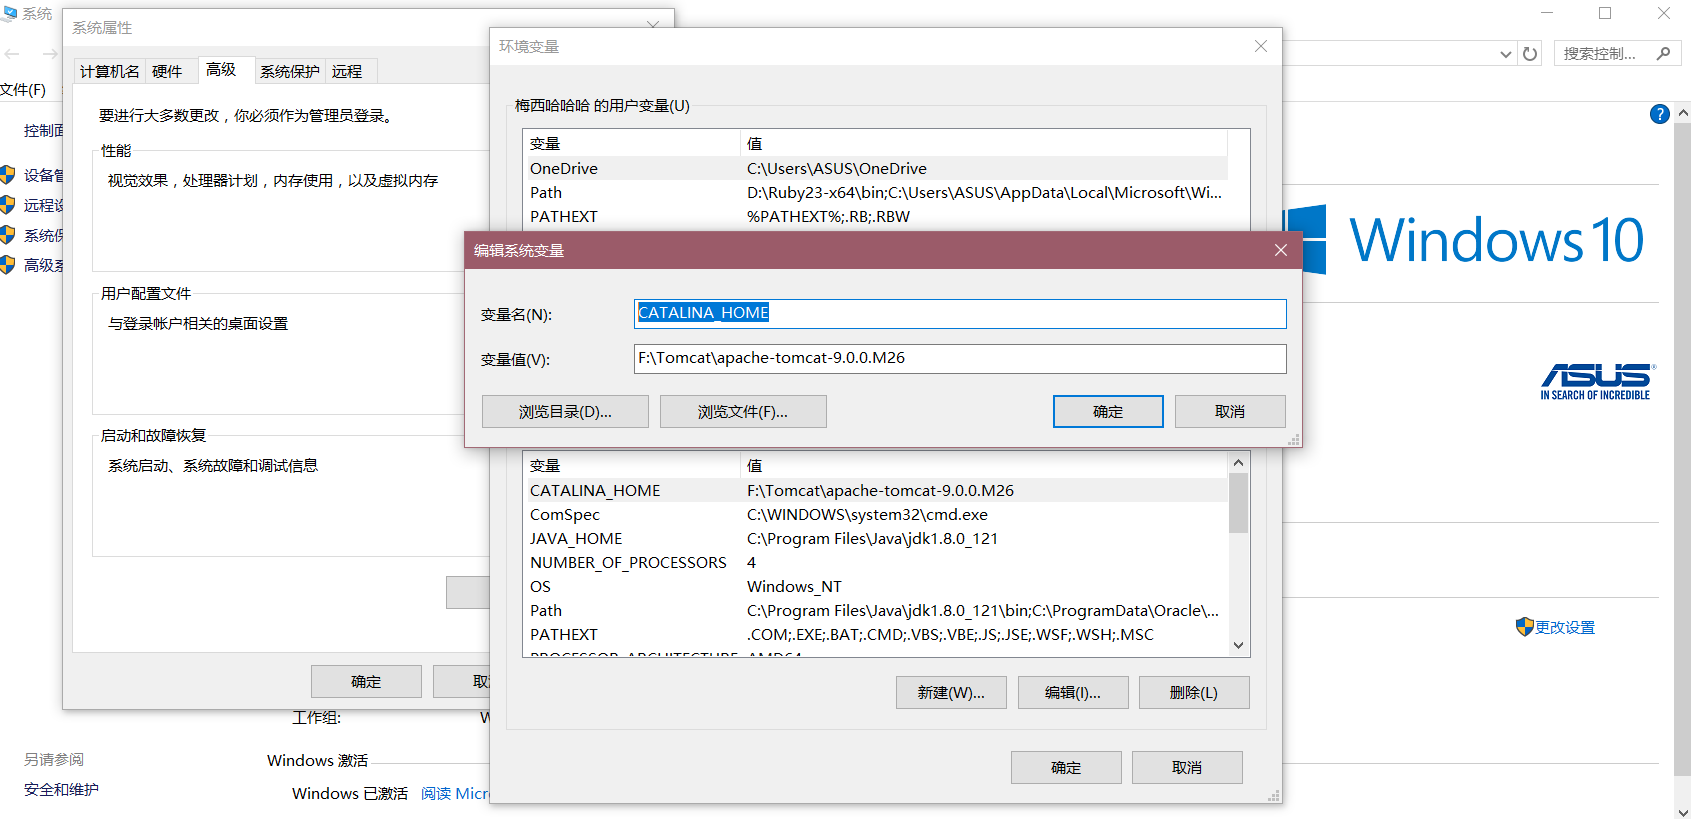Switch to 硬件 tab
Screen dimensions: 1691x819
tap(167, 71)
